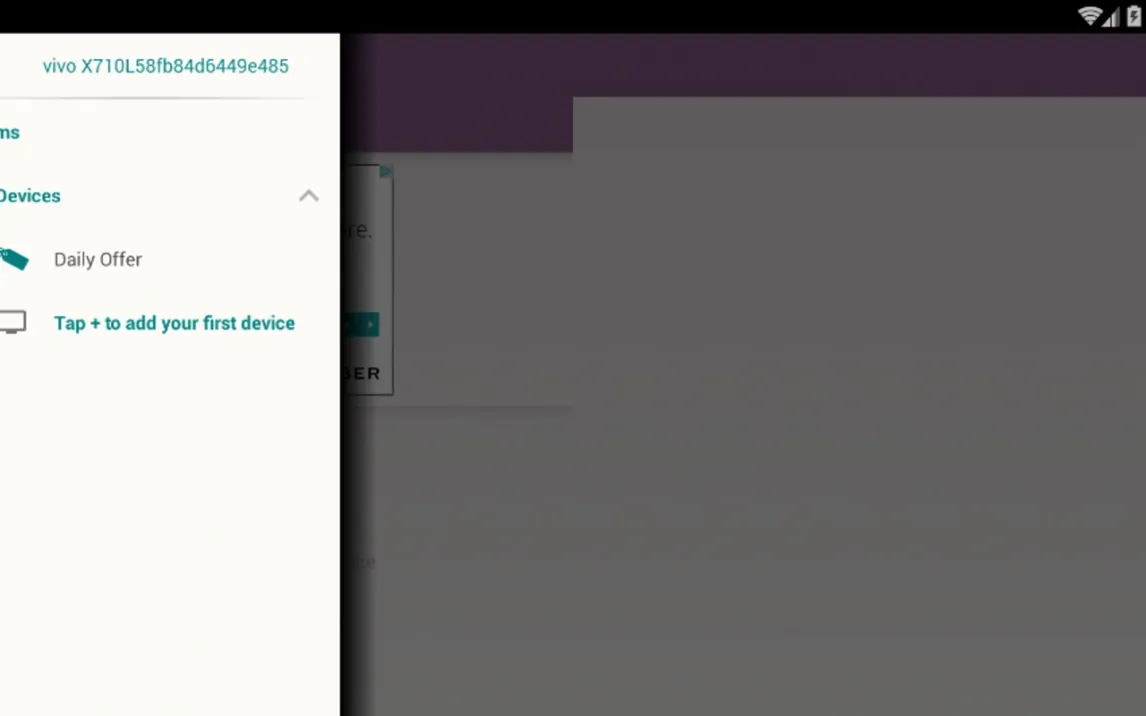Image resolution: width=1146 pixels, height=716 pixels.
Task: Dismiss the drawer by tapping the large grey panel
Action: (x=858, y=400)
